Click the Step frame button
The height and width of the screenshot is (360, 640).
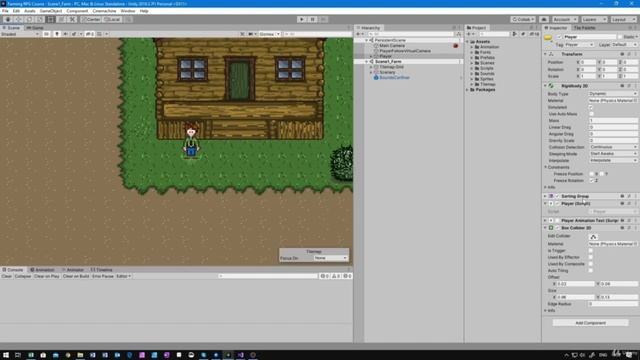[x=323, y=19]
